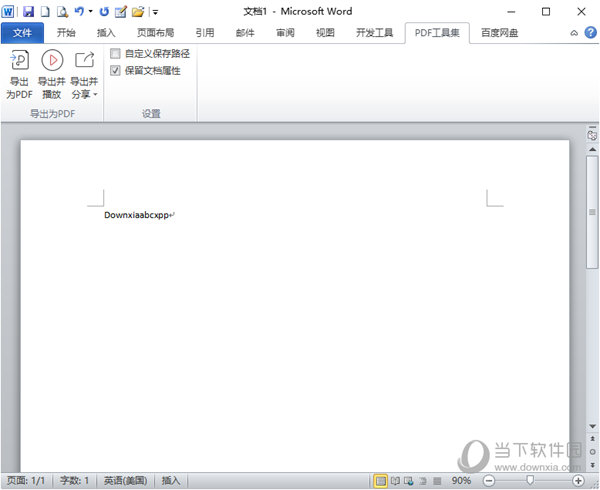Viewport: 600px width, 490px height.
Task: Save the document using the floppy disk icon
Action: pyautogui.click(x=28, y=11)
